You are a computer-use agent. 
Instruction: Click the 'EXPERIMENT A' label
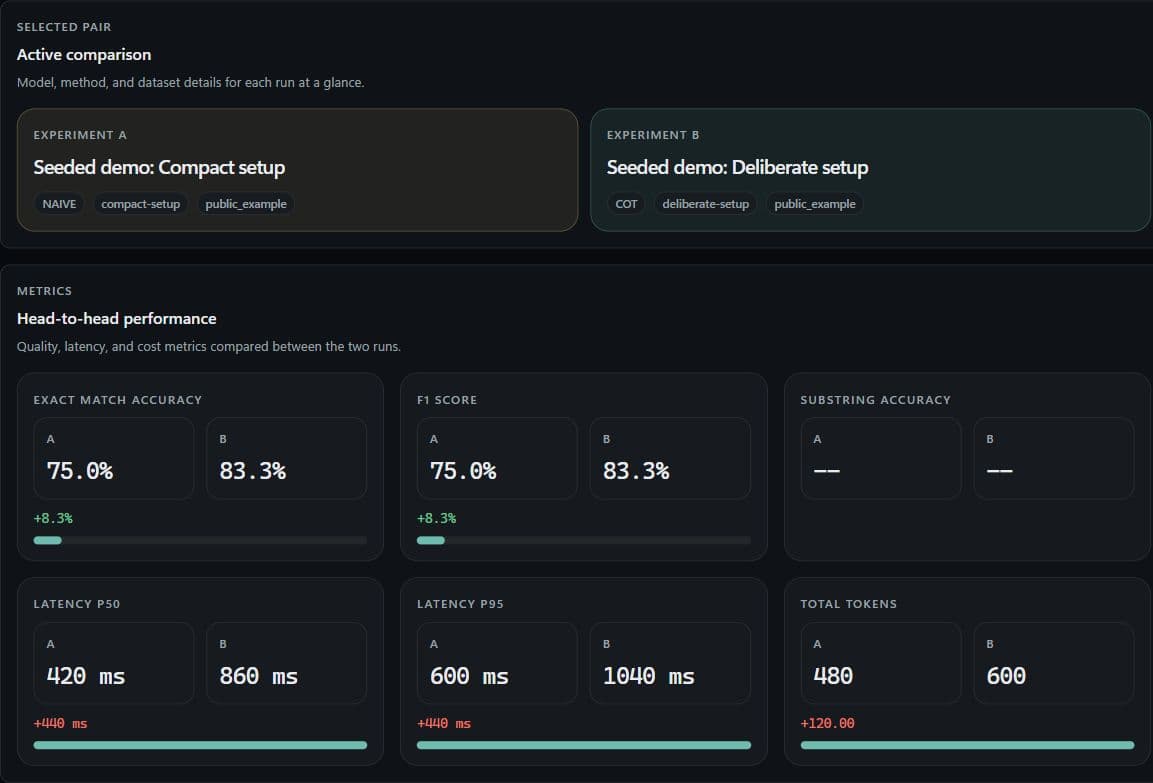coord(80,135)
